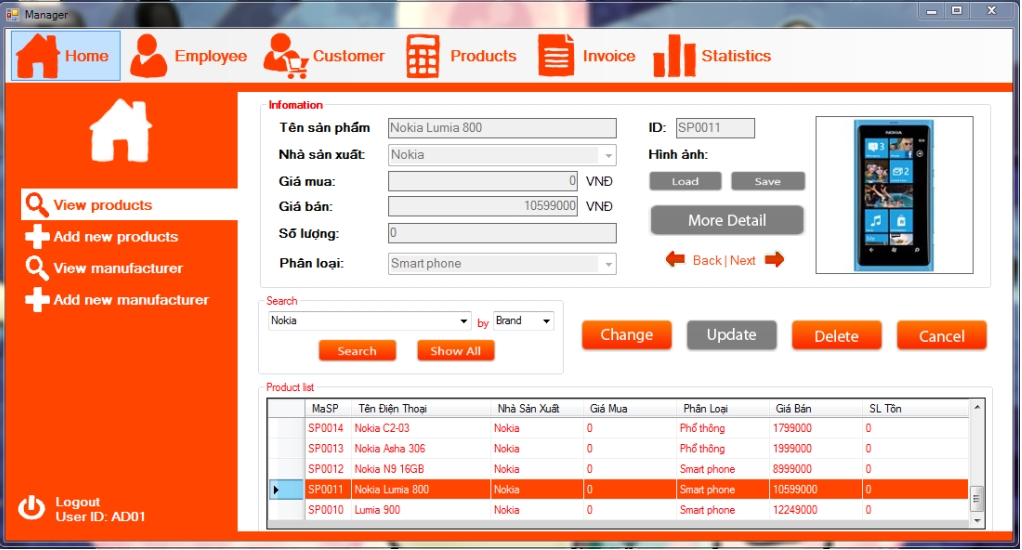Screen dimensions: 1022x550
Task: Click the SL Tồn column header
Action: pos(916,409)
